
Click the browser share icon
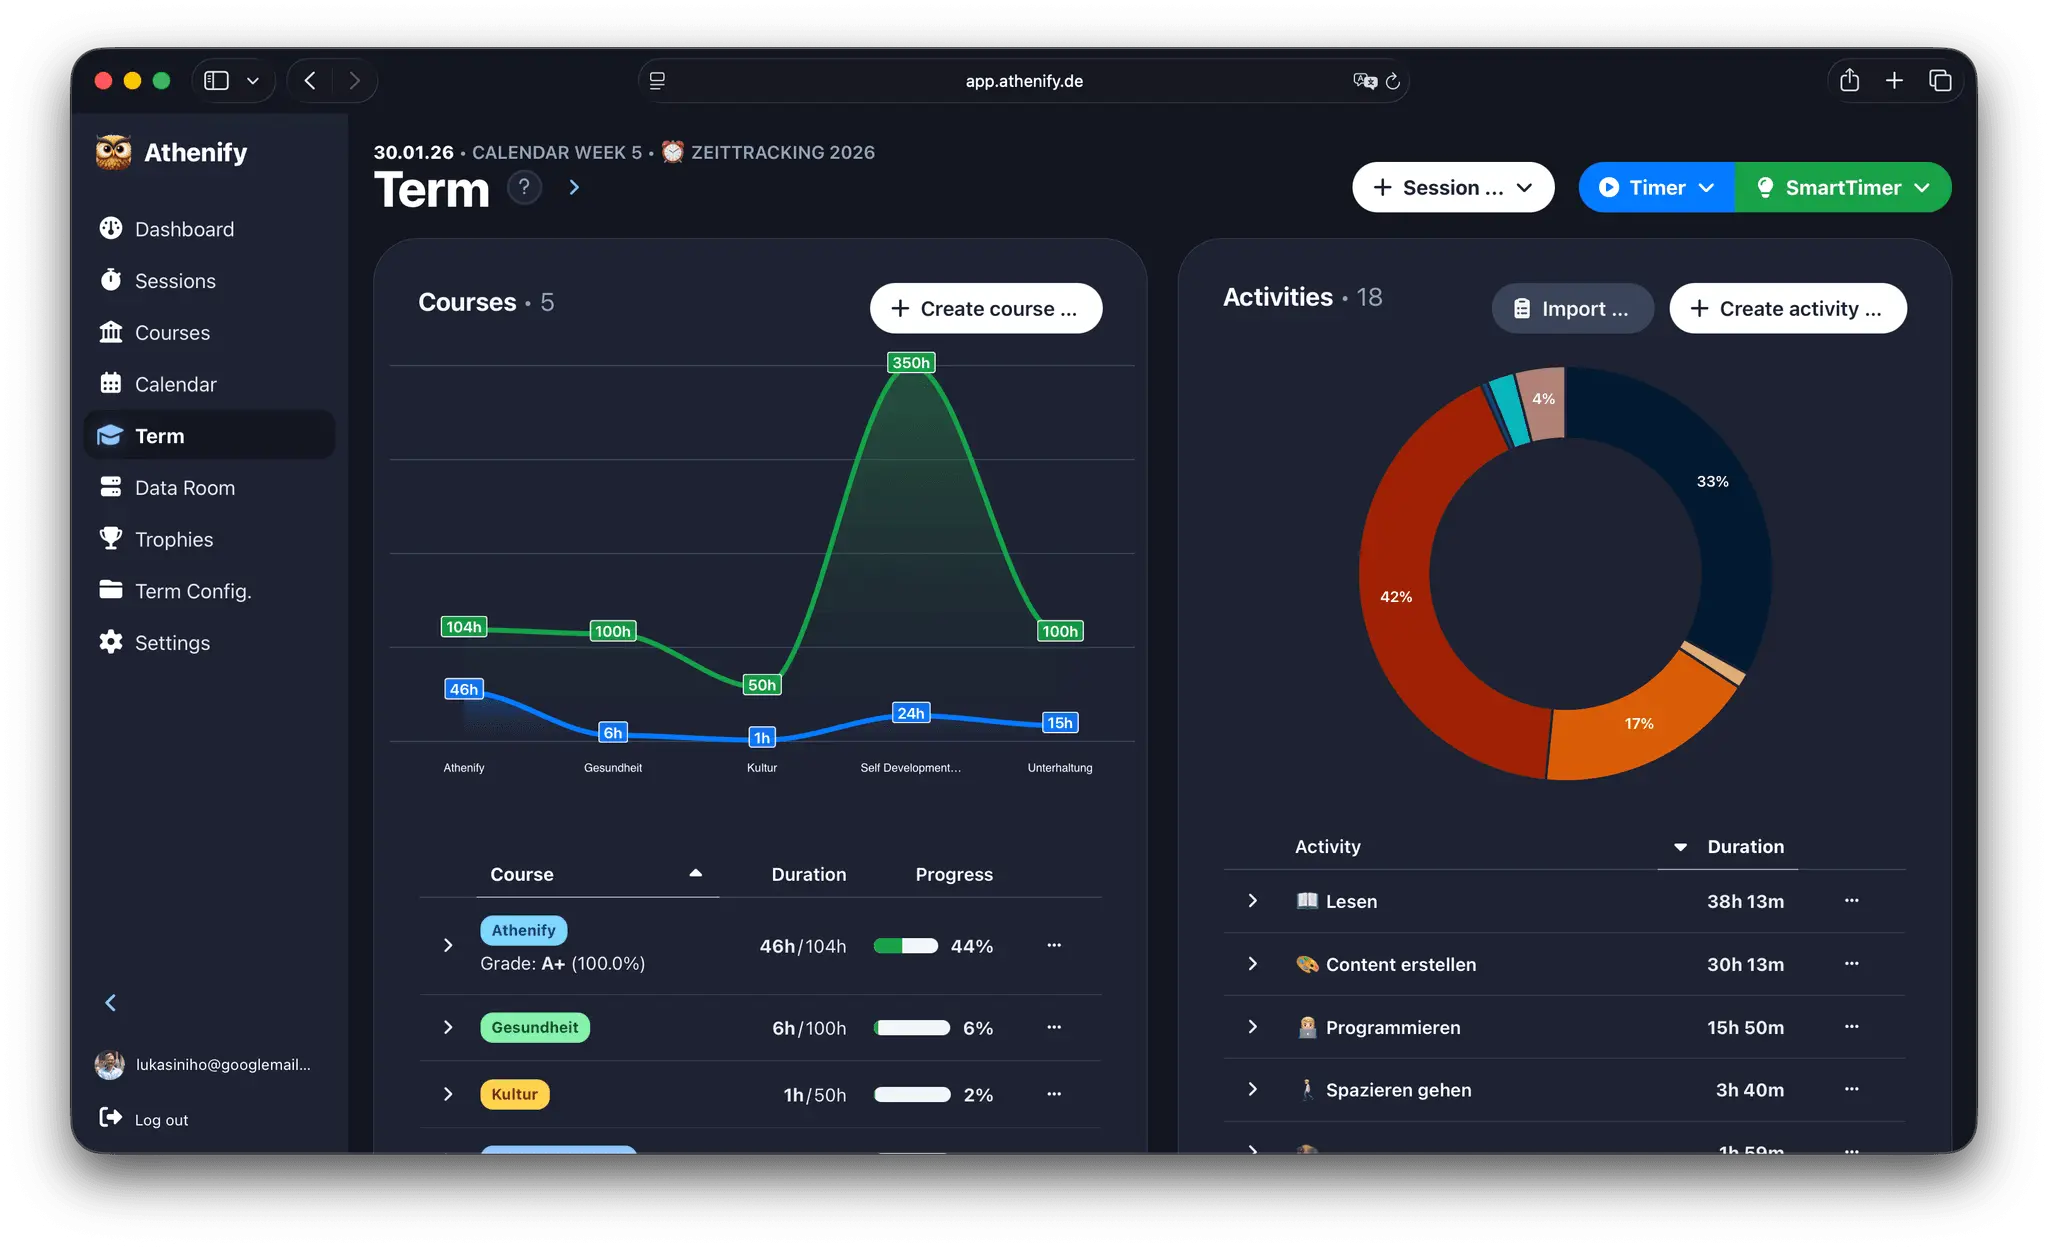[1850, 81]
